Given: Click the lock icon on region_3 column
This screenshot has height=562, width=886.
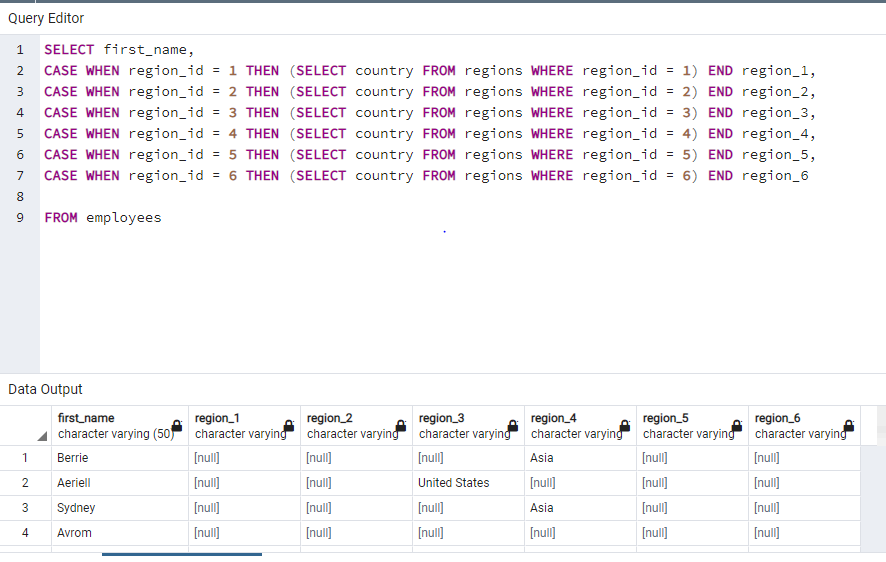Looking at the screenshot, I should click(513, 426).
